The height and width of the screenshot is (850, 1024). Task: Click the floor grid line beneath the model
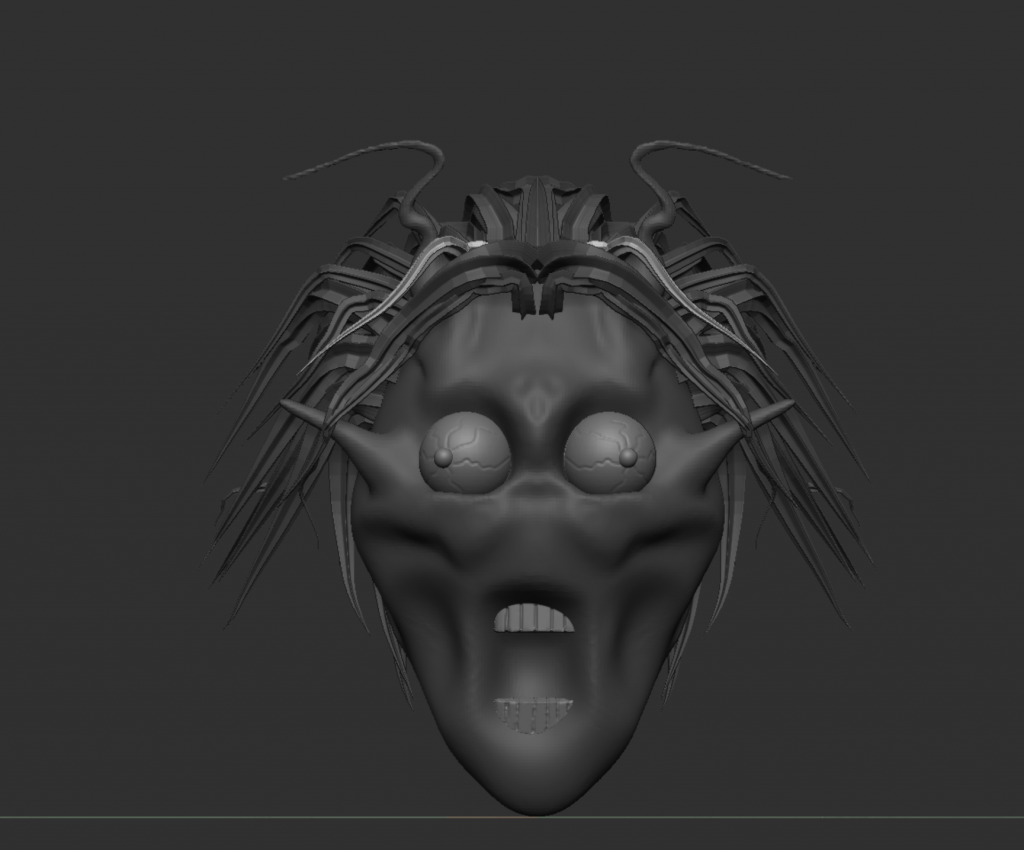point(200,817)
